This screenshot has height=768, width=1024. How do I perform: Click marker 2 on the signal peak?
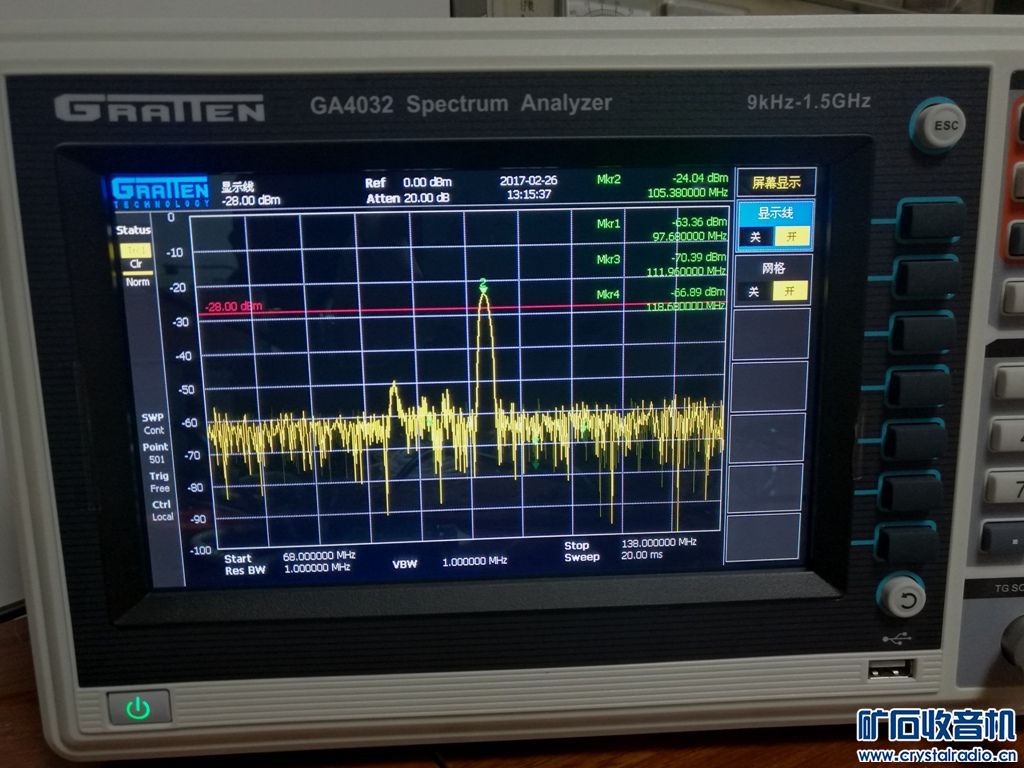click(483, 284)
